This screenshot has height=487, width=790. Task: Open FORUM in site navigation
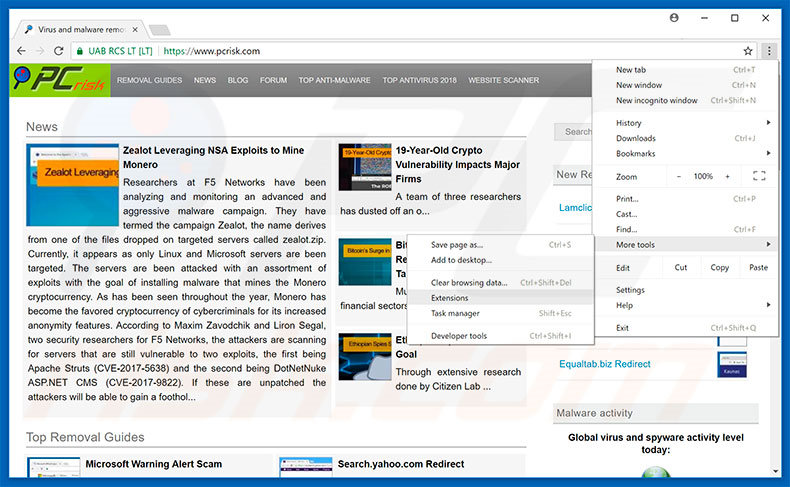pos(274,80)
